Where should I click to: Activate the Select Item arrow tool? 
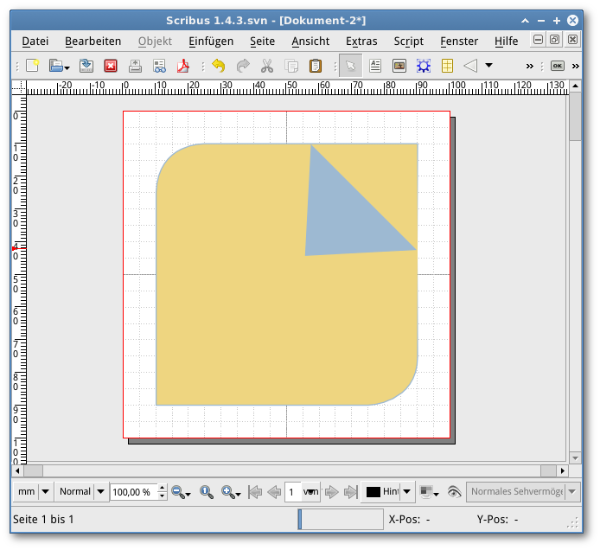pyautogui.click(x=351, y=66)
